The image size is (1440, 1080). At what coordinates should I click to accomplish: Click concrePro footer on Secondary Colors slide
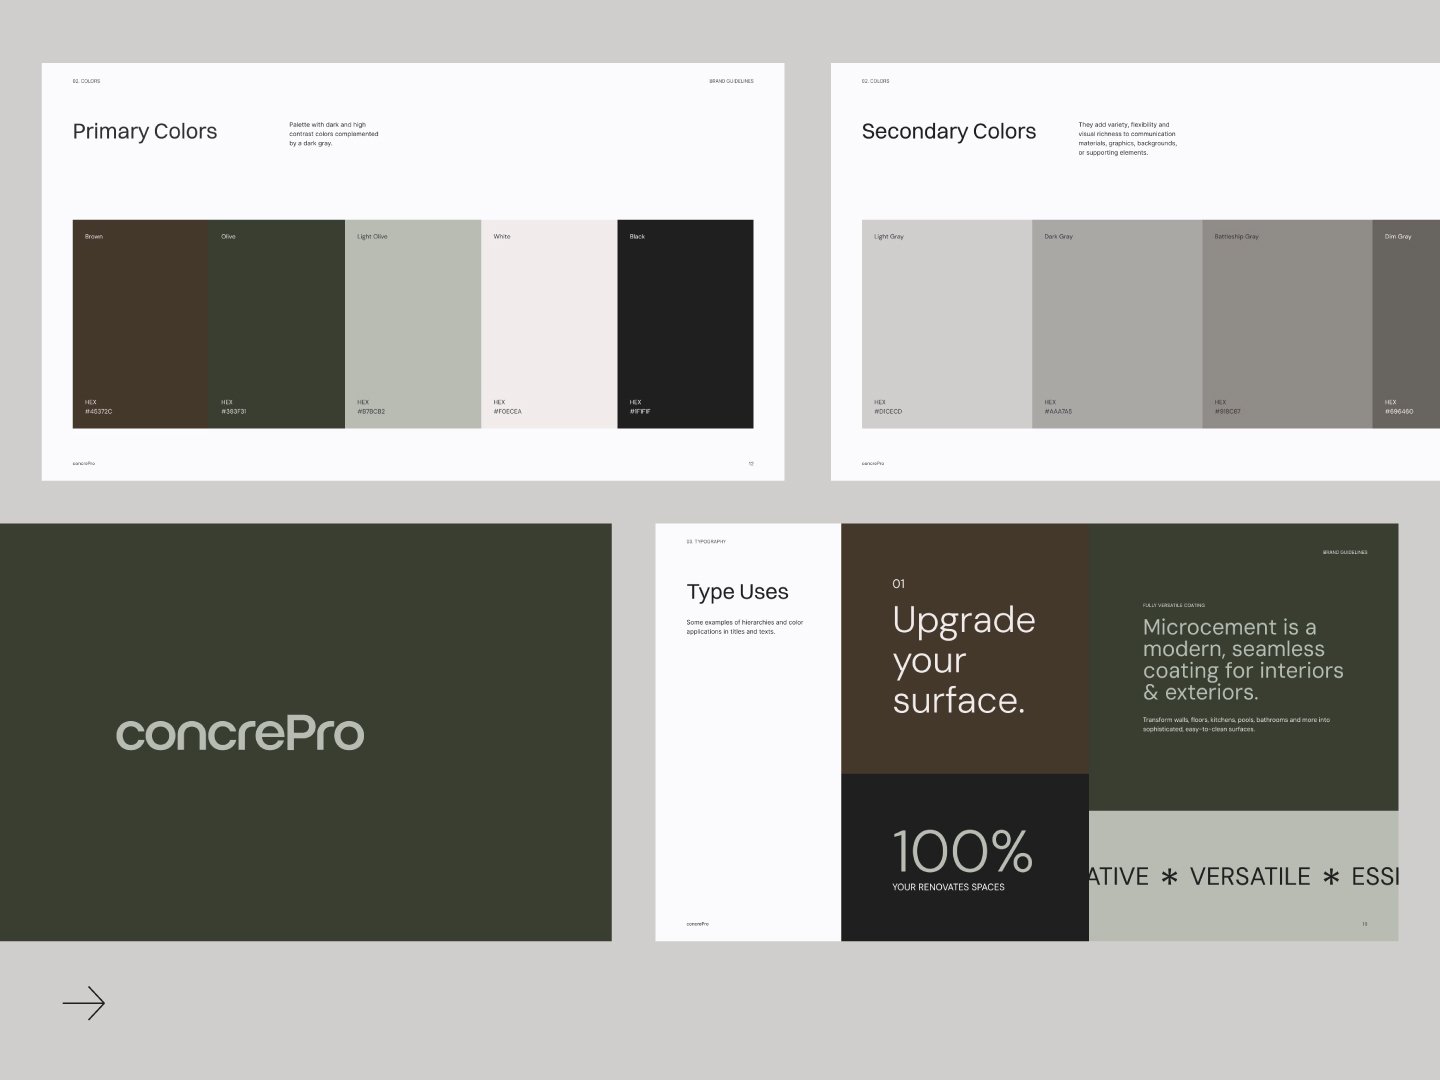[x=873, y=463]
